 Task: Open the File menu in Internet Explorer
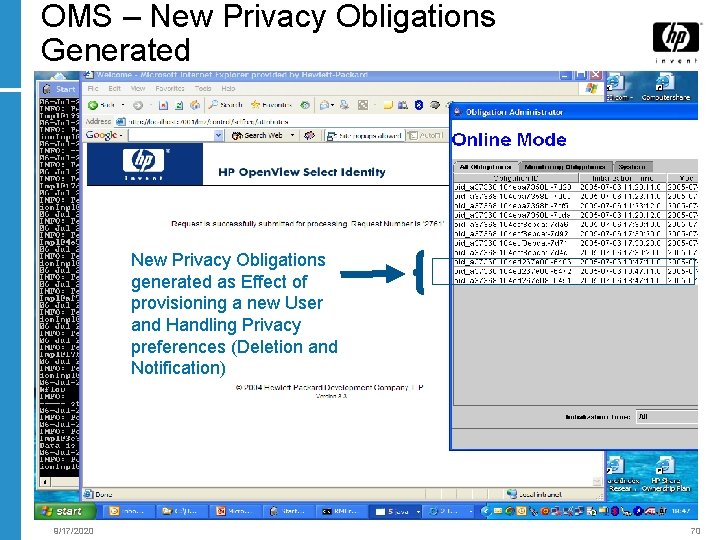coord(93,88)
